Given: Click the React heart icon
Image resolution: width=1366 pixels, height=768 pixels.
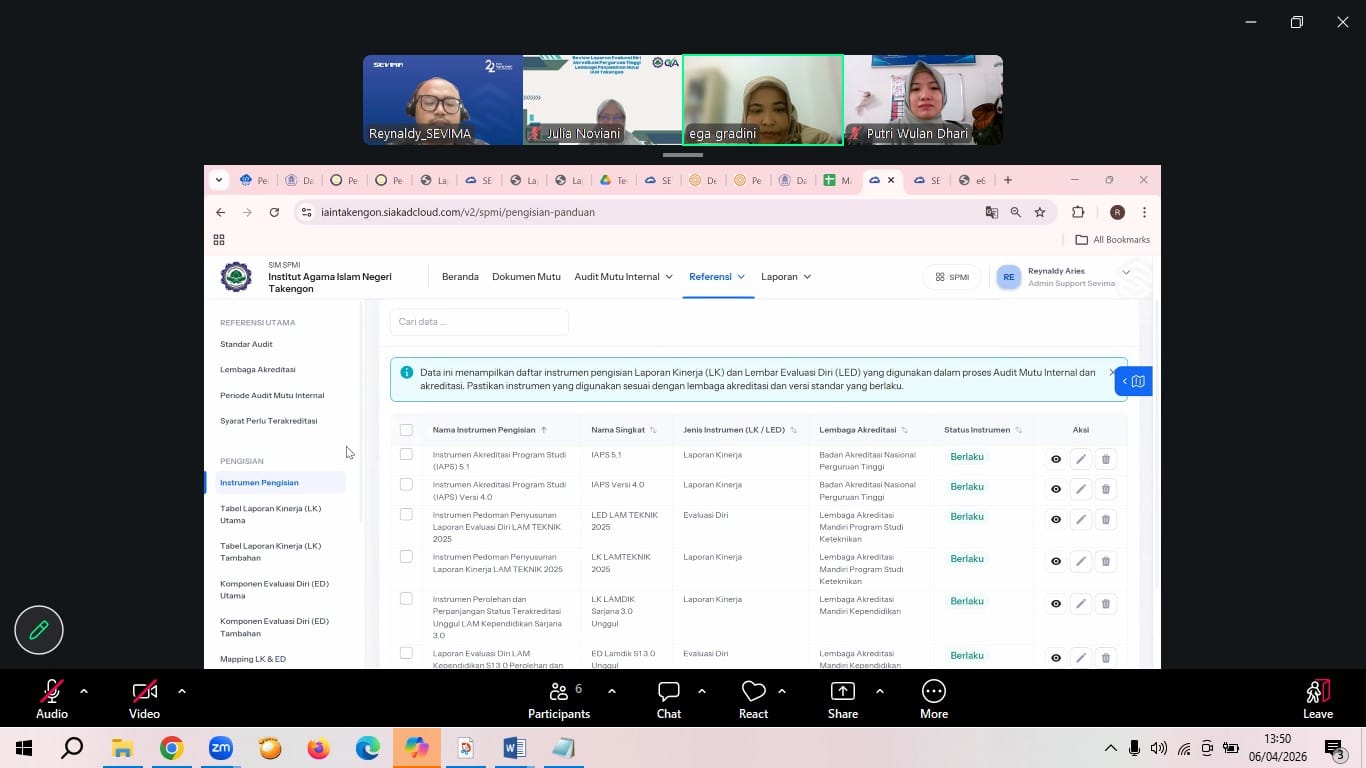Looking at the screenshot, I should tap(753, 691).
